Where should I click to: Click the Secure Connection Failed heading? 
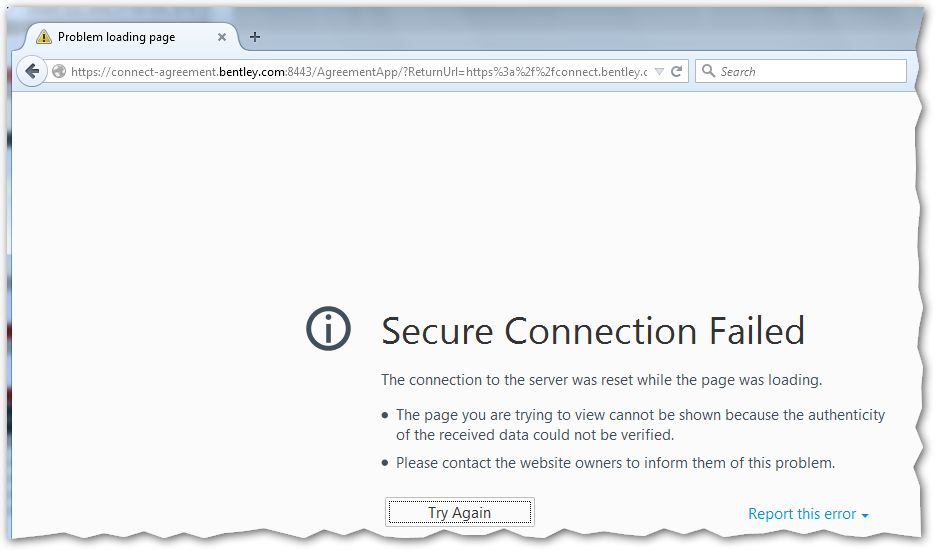592,331
